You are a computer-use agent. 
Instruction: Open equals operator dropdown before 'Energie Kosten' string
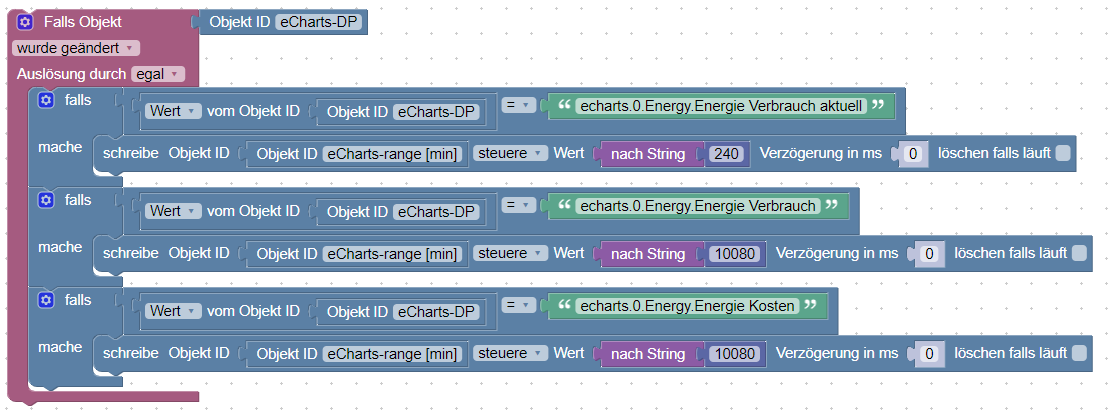point(519,306)
